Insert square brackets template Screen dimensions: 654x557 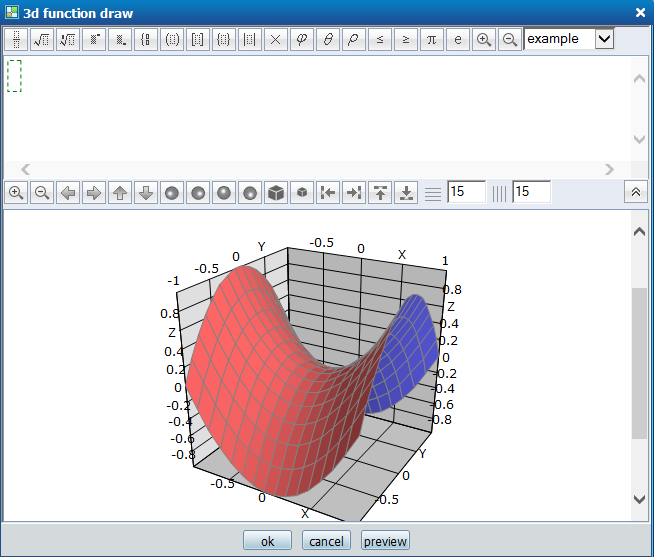pos(198,40)
